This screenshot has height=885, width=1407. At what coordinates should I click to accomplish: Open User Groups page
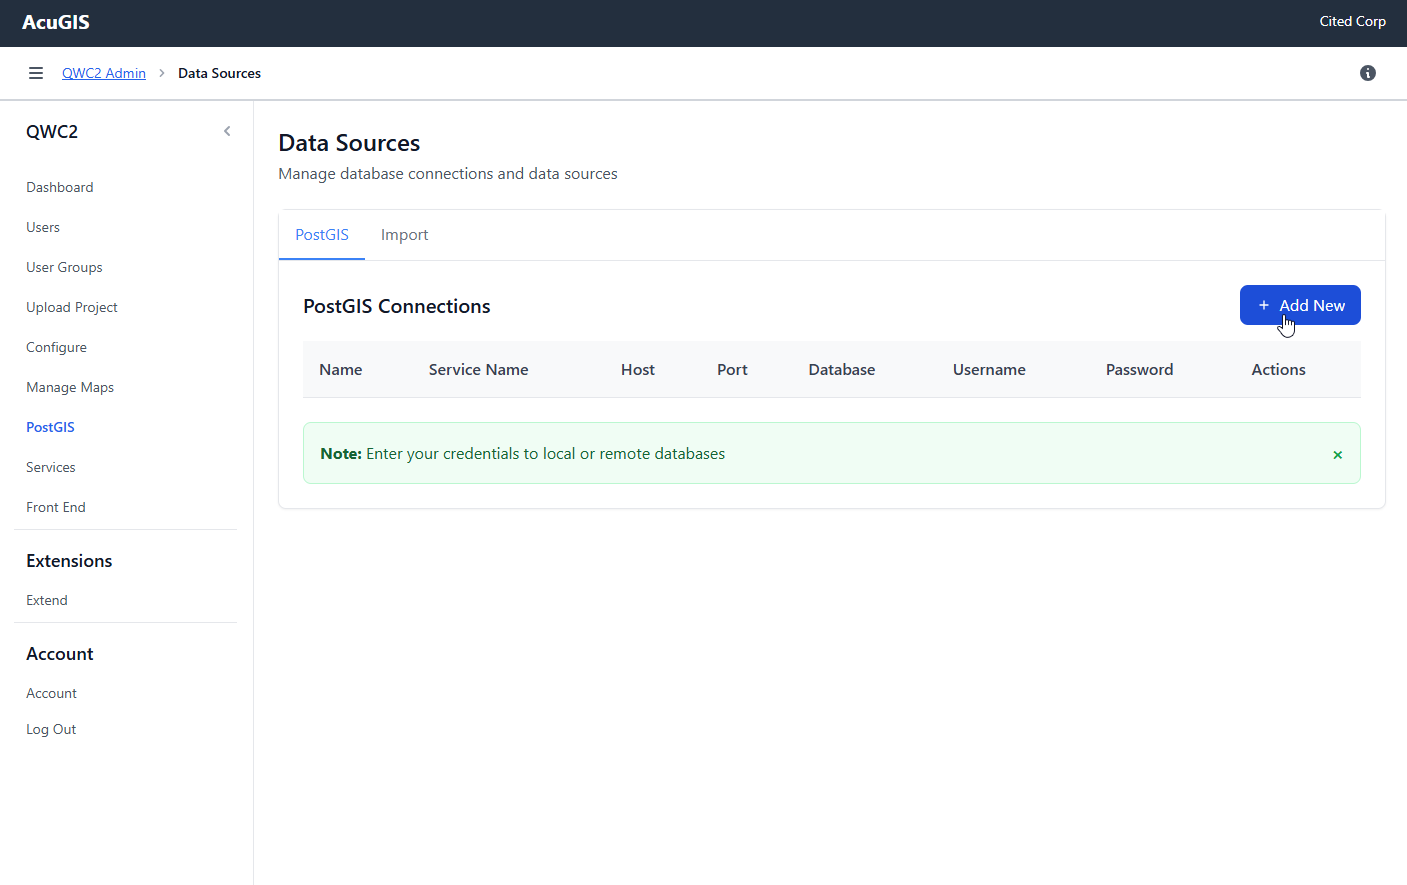[x=64, y=267]
